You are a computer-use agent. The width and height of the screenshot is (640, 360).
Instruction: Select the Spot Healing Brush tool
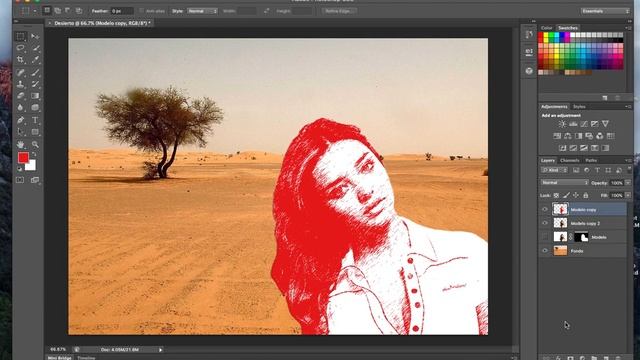point(20,73)
